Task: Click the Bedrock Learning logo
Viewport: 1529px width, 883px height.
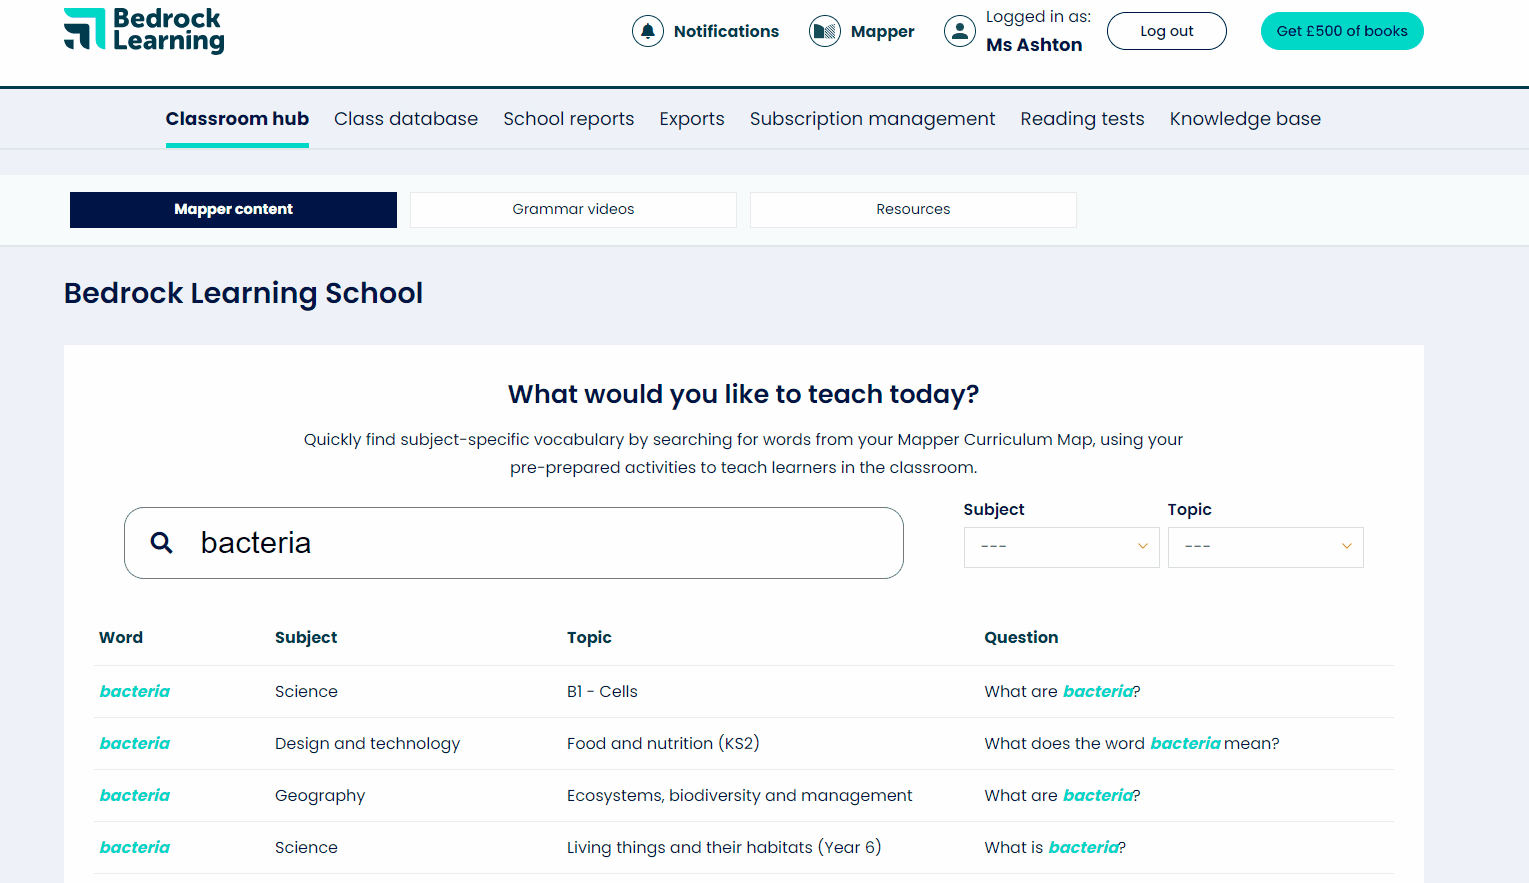Action: point(143,31)
